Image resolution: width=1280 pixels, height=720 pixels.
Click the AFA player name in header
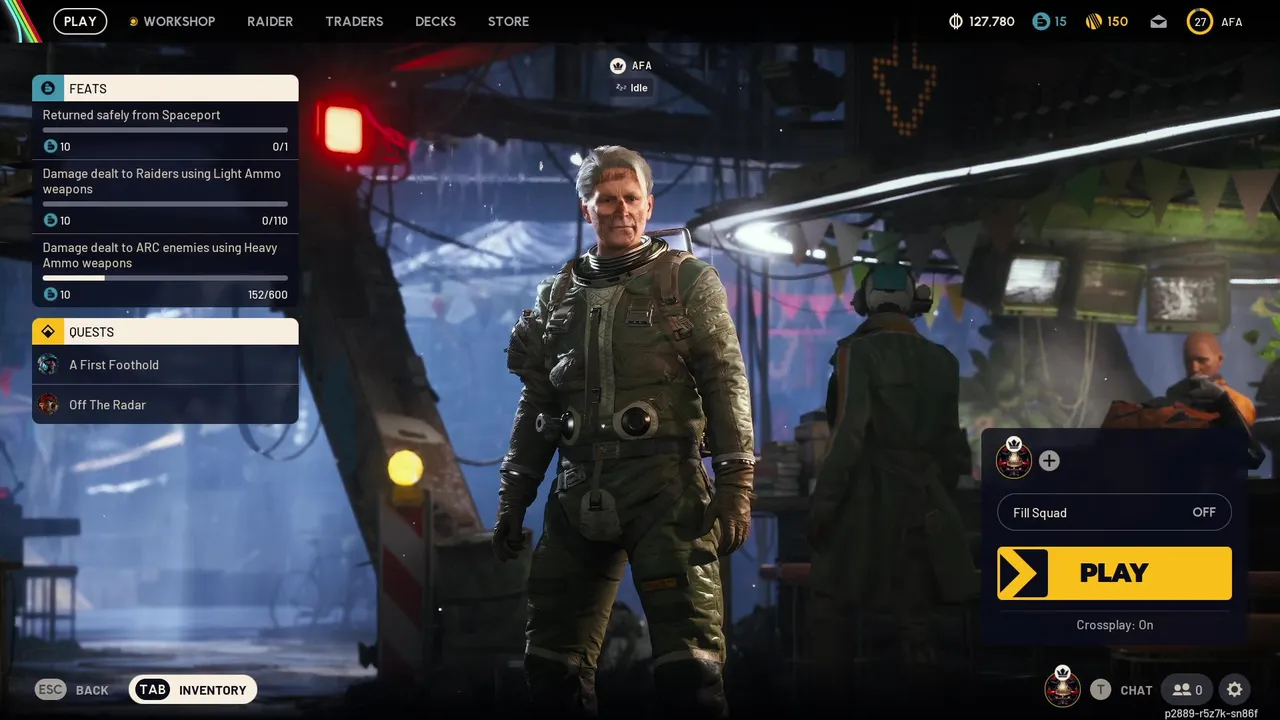[x=1231, y=21]
